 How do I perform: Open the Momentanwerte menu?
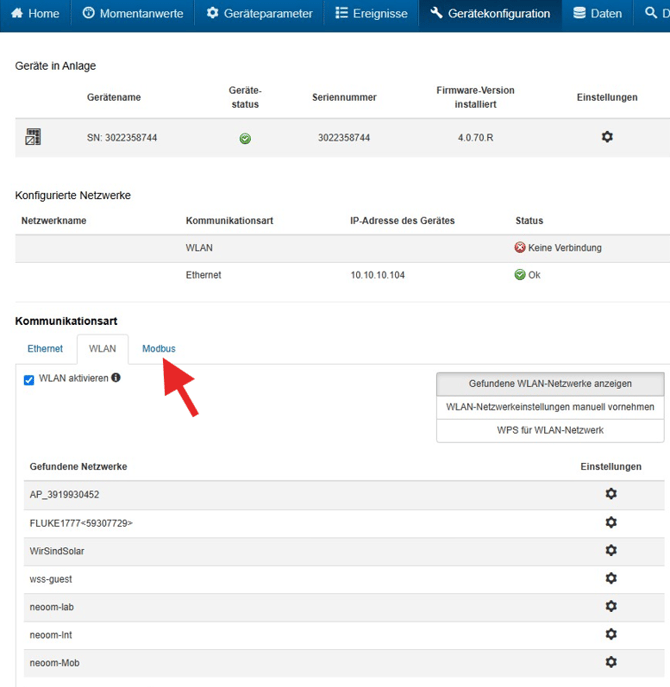(x=133, y=14)
